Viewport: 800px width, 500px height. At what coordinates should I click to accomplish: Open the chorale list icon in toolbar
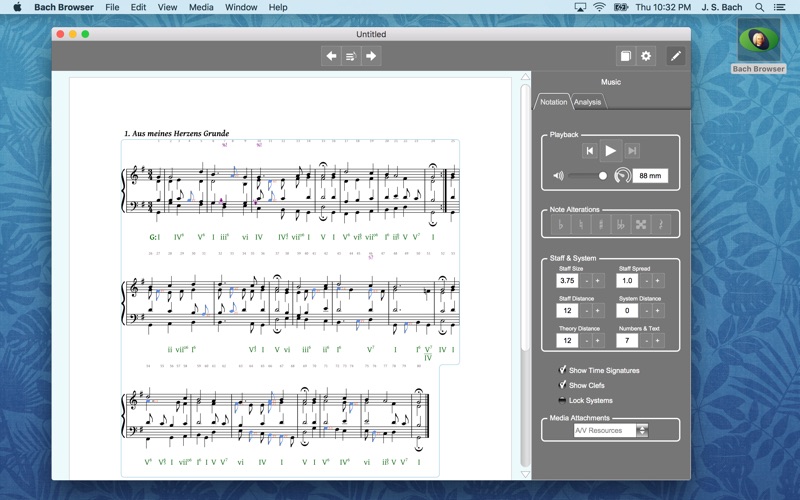click(x=351, y=56)
